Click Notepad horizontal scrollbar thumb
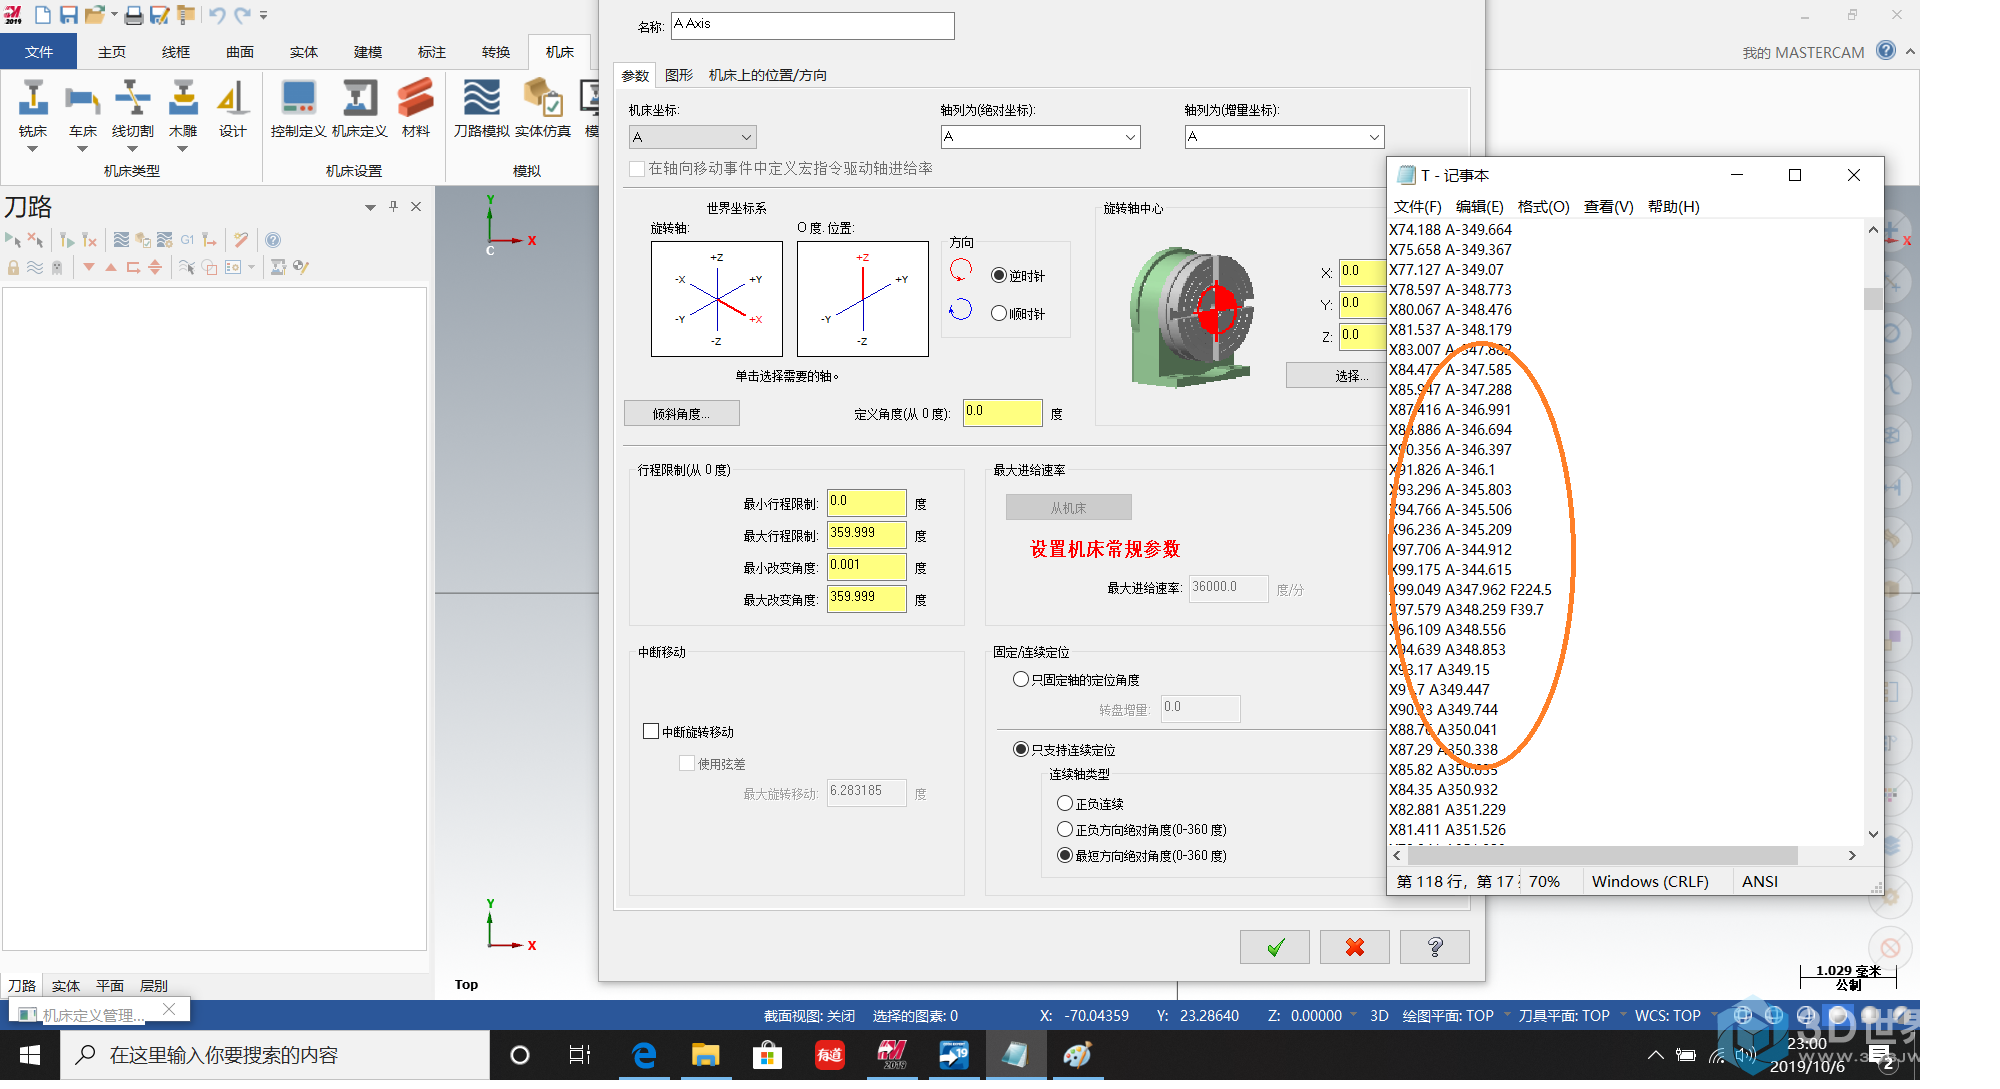 tap(1602, 855)
